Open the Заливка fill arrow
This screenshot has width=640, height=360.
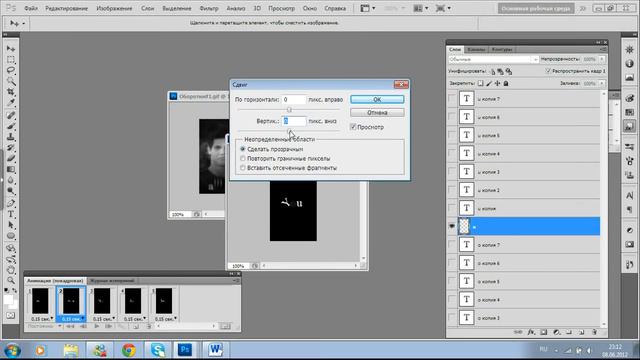(x=602, y=83)
